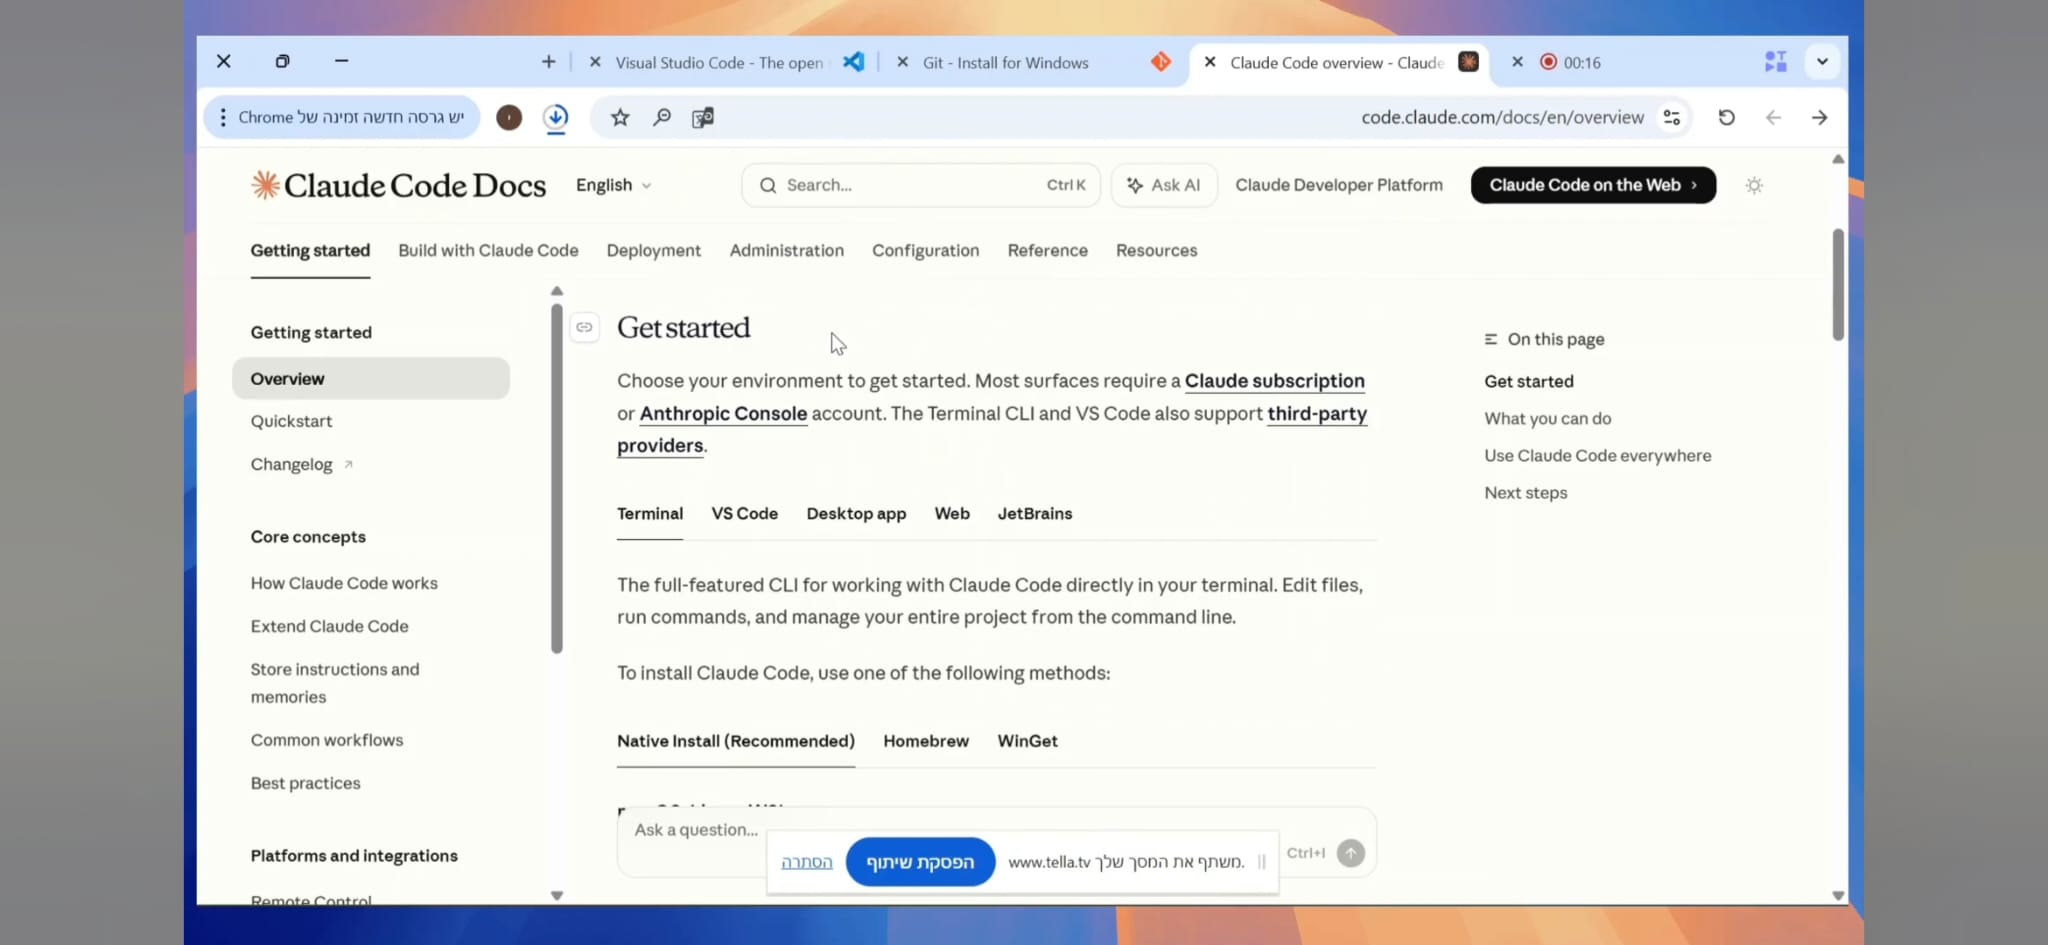This screenshot has width=2048, height=945.
Task: Open the Administration nav tab
Action: (x=786, y=250)
